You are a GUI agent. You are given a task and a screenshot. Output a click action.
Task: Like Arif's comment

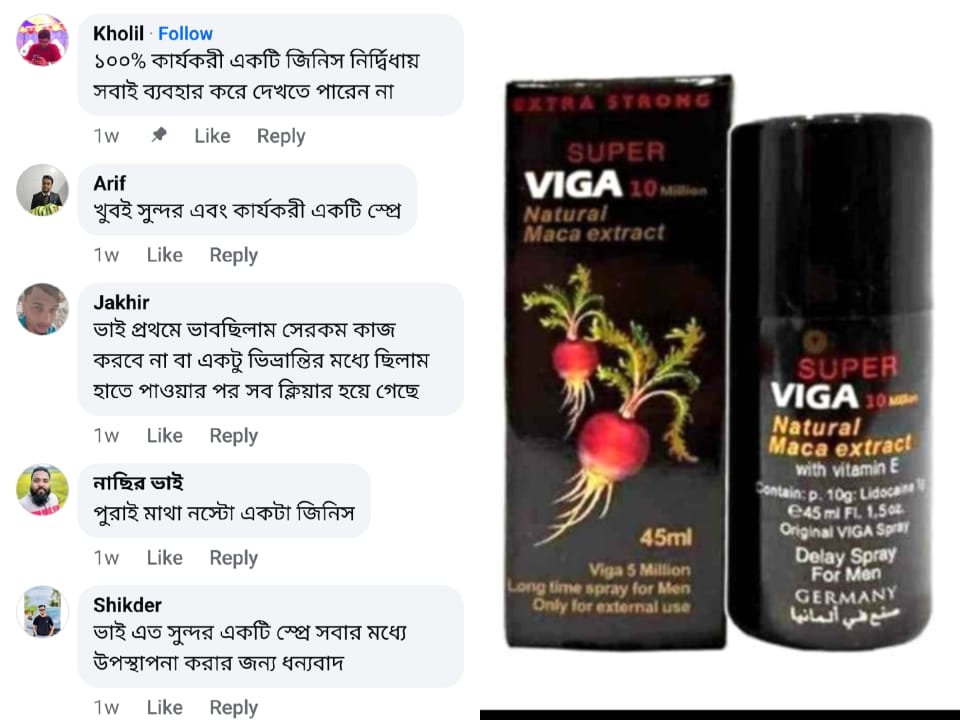165,255
